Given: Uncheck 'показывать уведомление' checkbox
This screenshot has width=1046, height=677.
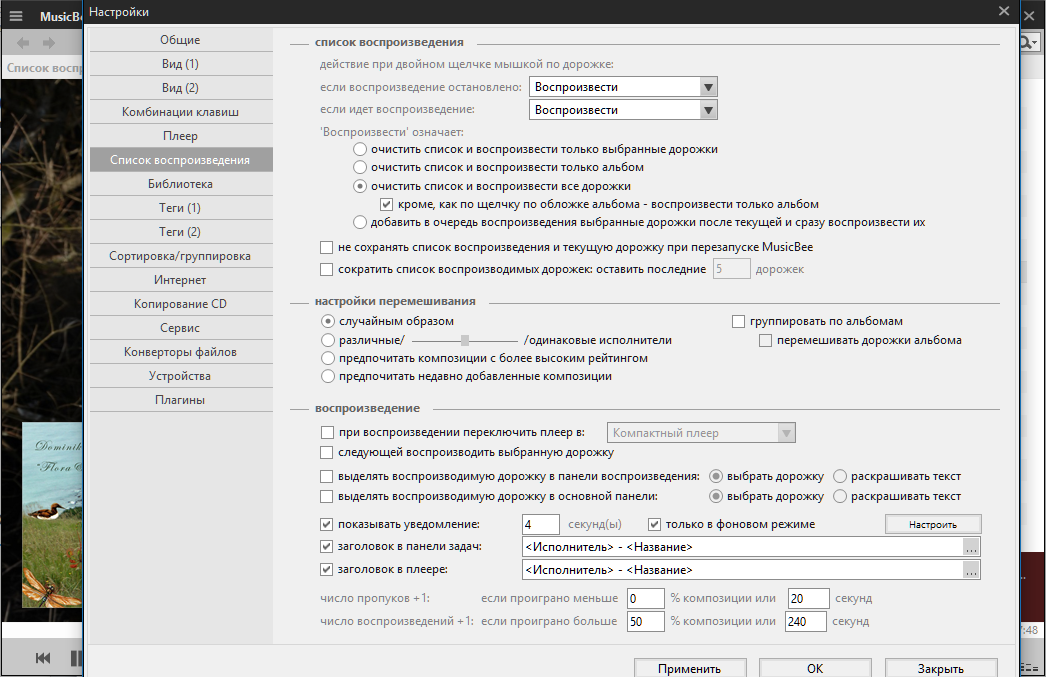Looking at the screenshot, I should (327, 524).
